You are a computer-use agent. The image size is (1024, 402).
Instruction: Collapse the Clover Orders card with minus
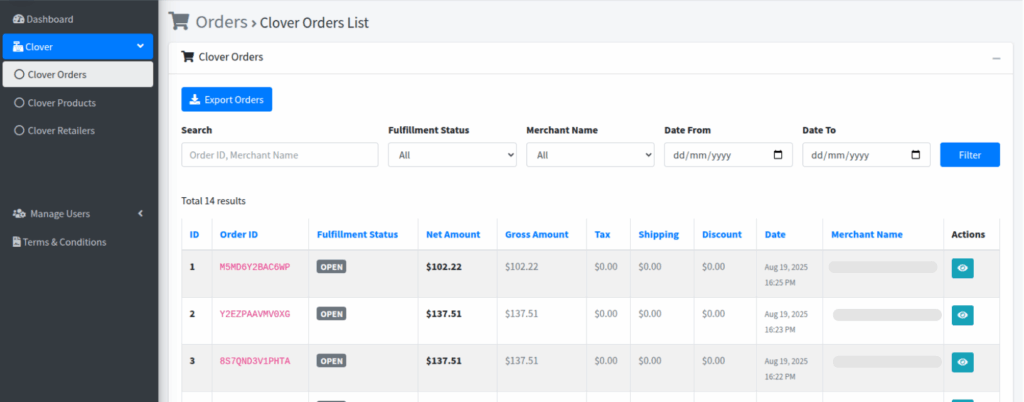[996, 58]
